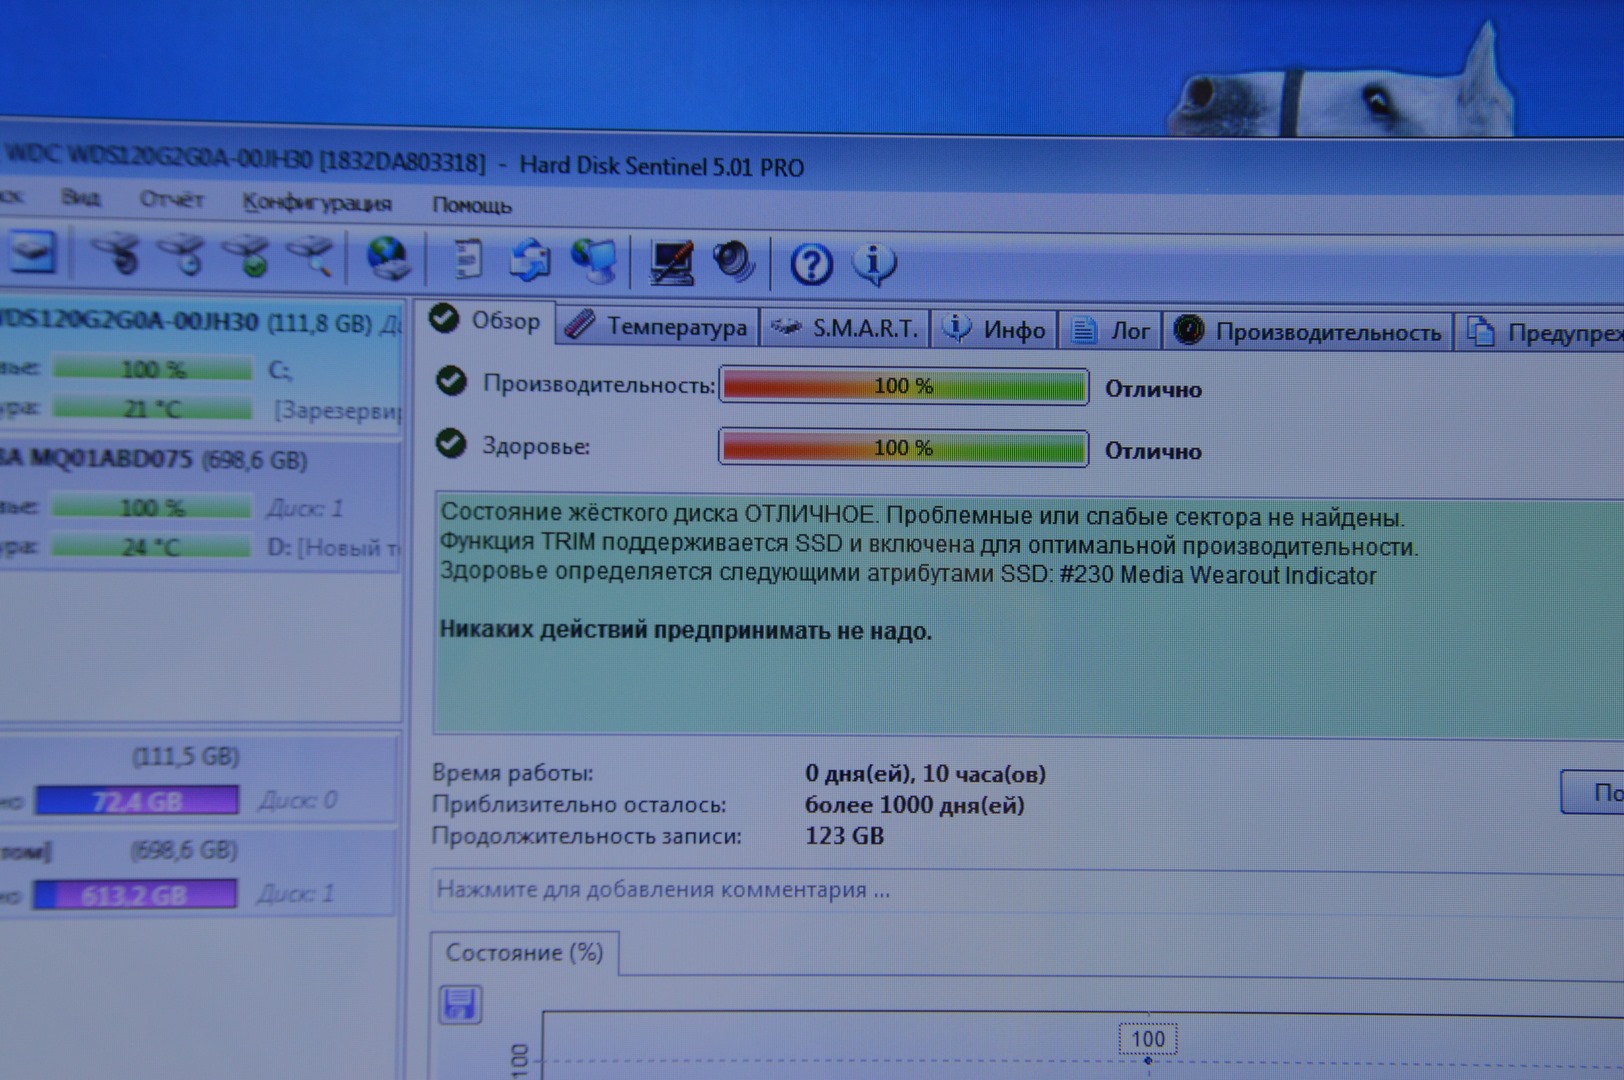Click the green check icon beside Здоровье
This screenshot has height=1080, width=1624.
(452, 443)
